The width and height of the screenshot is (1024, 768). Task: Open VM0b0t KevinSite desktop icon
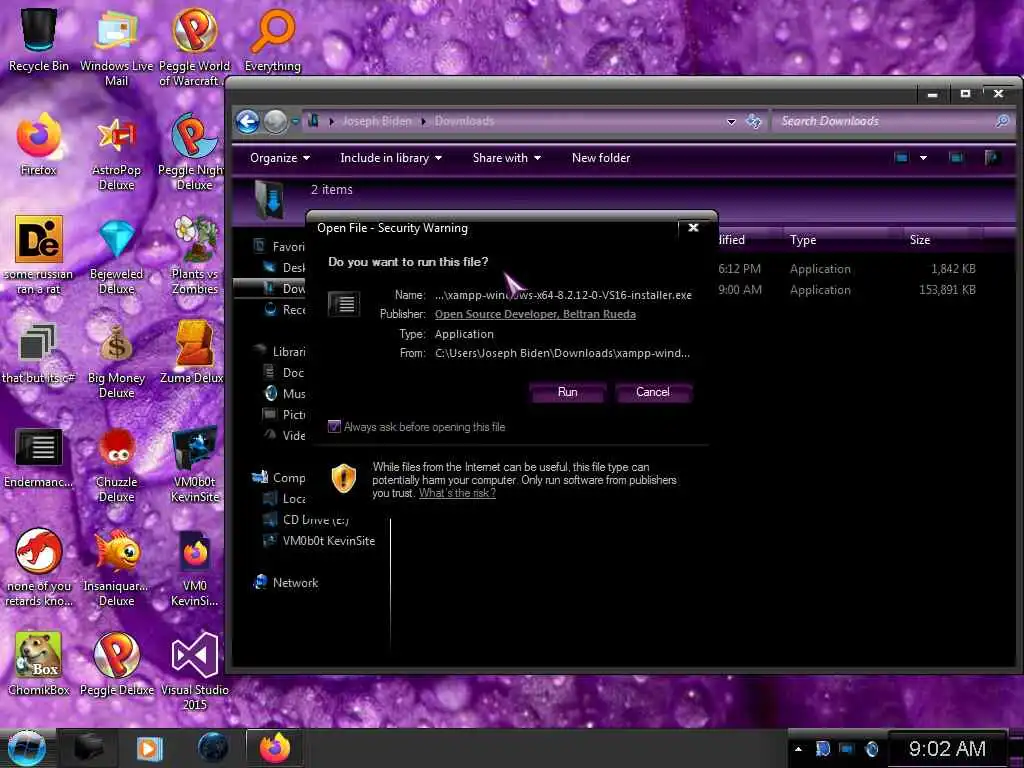tap(194, 464)
